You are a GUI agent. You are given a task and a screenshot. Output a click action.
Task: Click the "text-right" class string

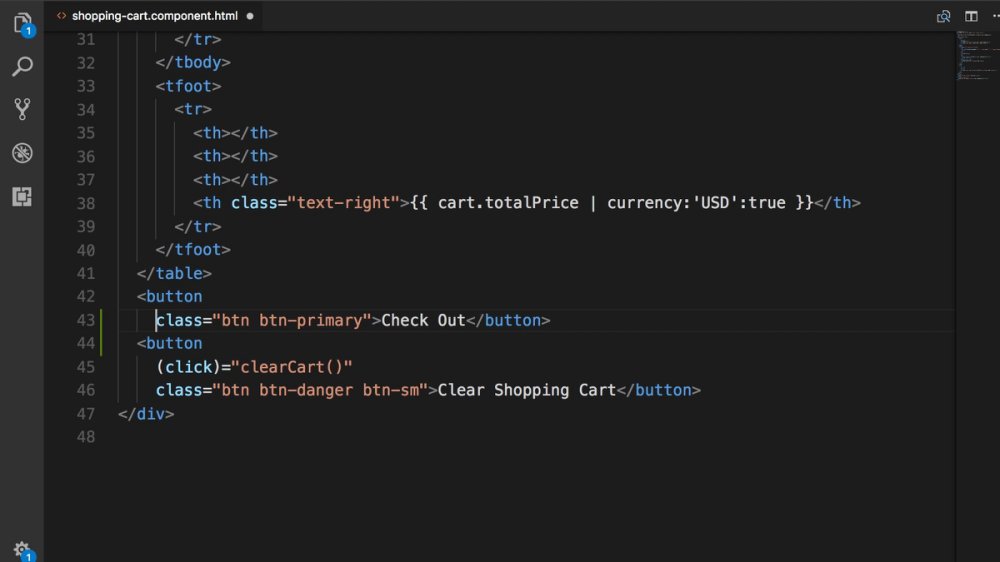coord(343,203)
